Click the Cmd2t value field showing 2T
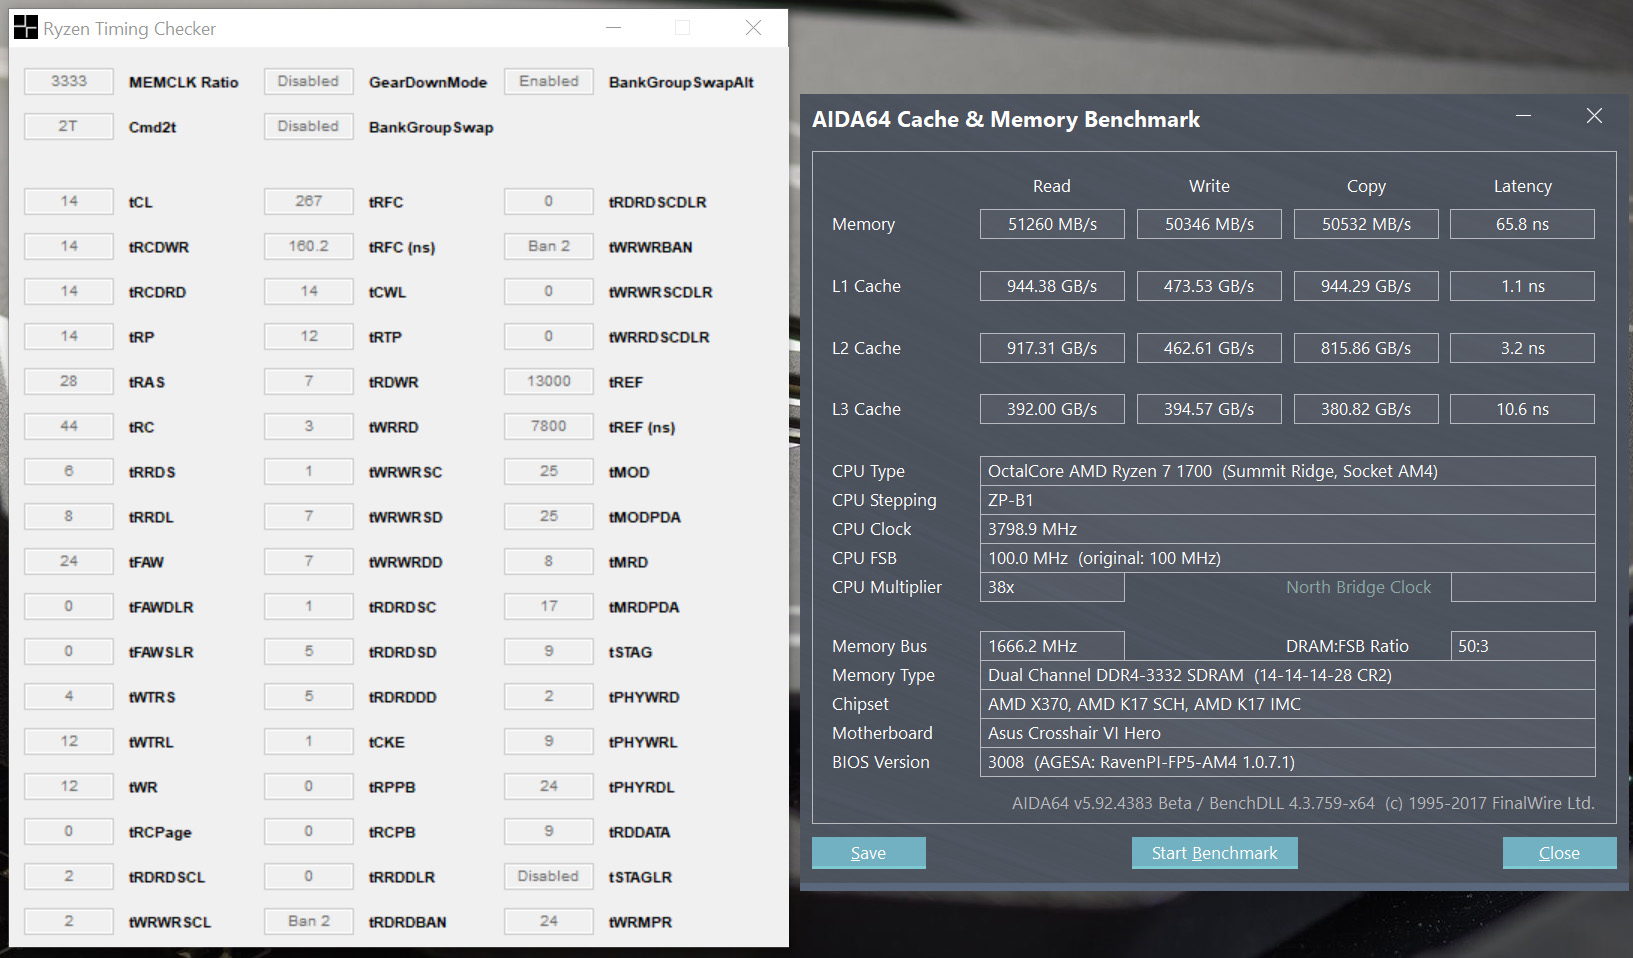 pyautogui.click(x=69, y=126)
